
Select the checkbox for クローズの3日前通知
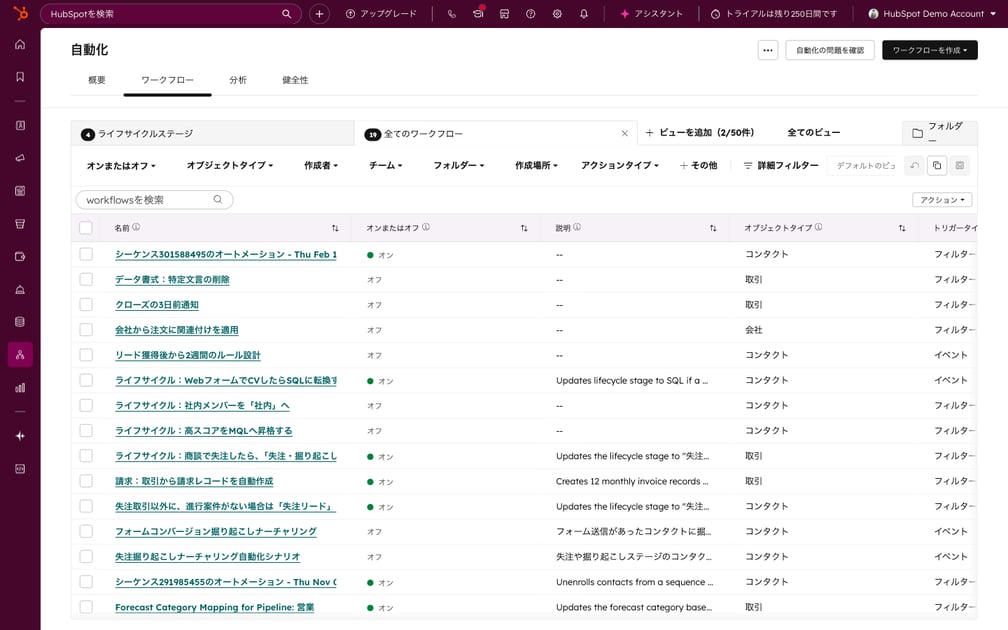[85, 304]
